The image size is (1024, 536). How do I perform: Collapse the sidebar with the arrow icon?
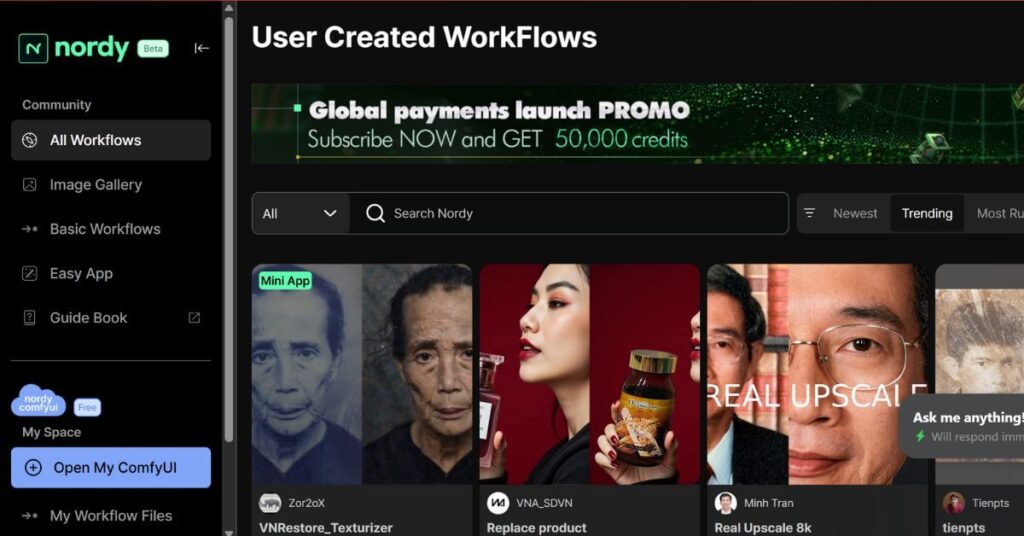(201, 48)
